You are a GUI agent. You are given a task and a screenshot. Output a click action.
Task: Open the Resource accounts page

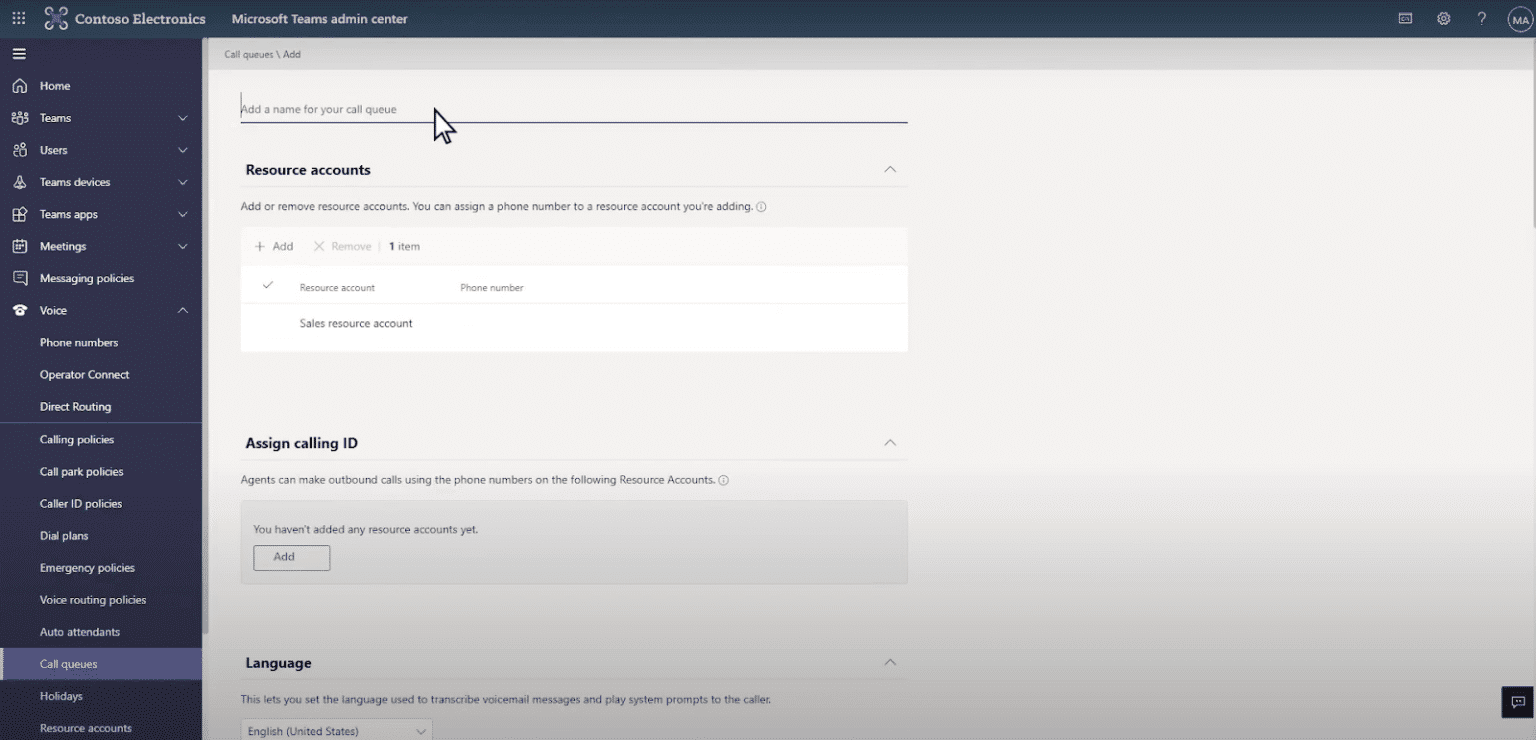tap(87, 727)
